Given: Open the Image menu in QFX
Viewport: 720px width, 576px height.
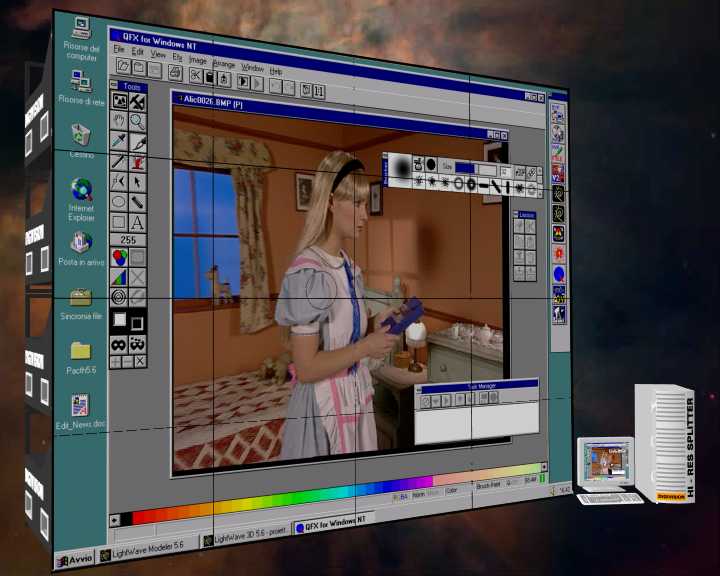Looking at the screenshot, I should click(x=198, y=60).
